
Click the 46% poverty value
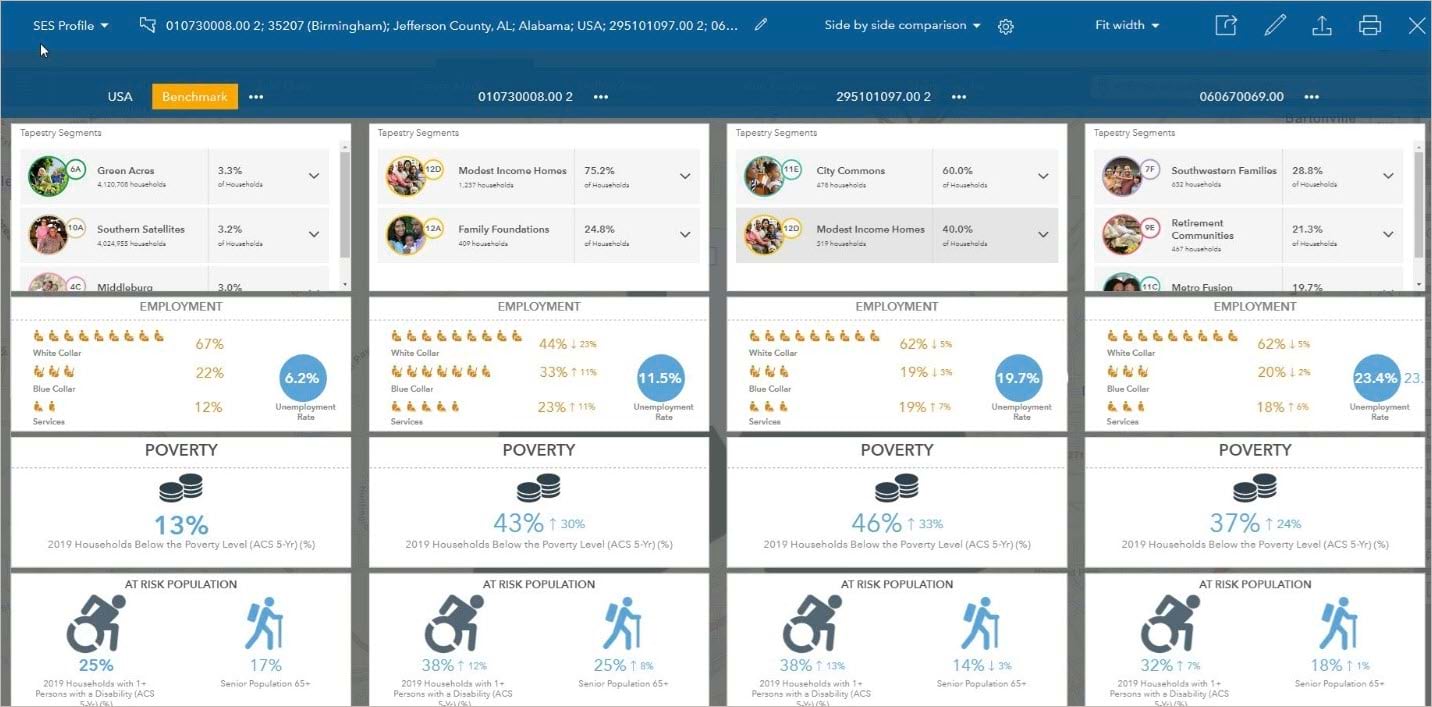(876, 523)
